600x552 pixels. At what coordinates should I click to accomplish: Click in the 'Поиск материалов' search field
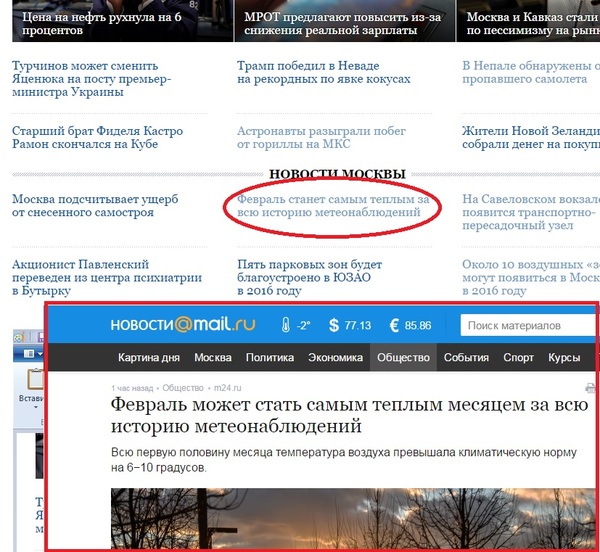tap(525, 326)
